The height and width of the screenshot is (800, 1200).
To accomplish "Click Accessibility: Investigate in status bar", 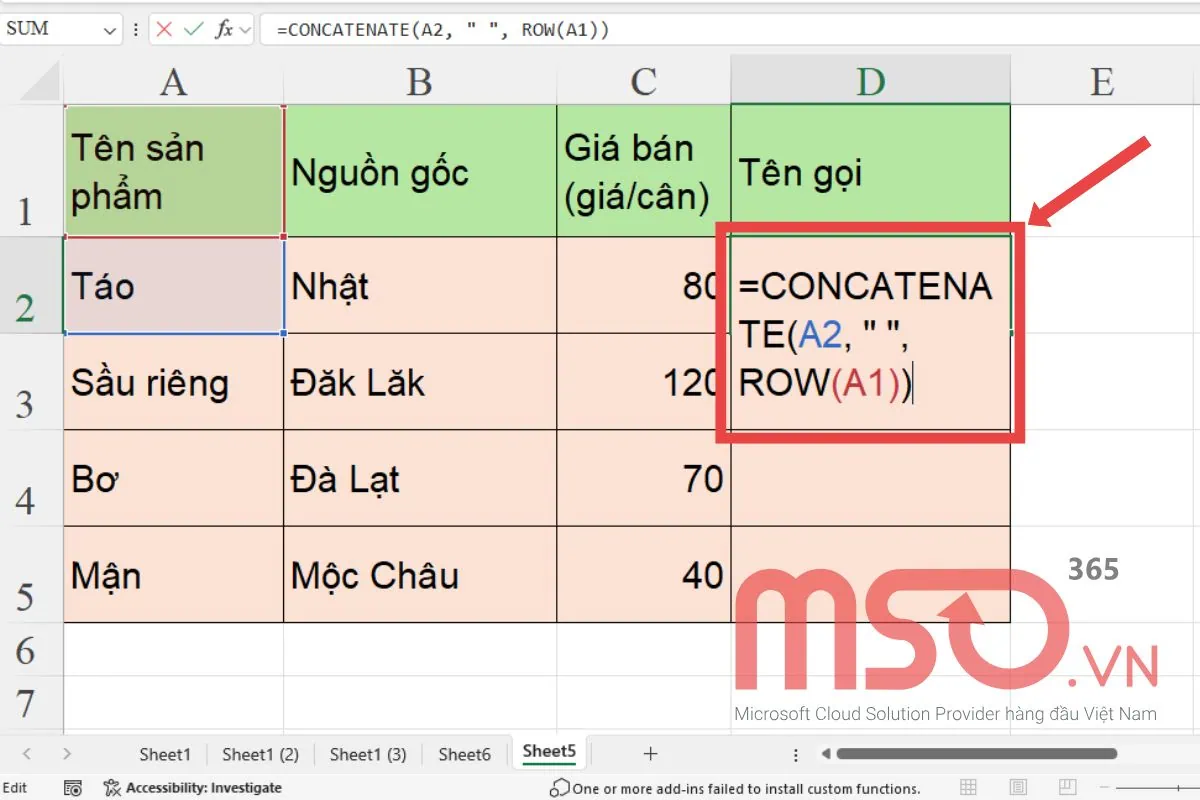I will 193,788.
